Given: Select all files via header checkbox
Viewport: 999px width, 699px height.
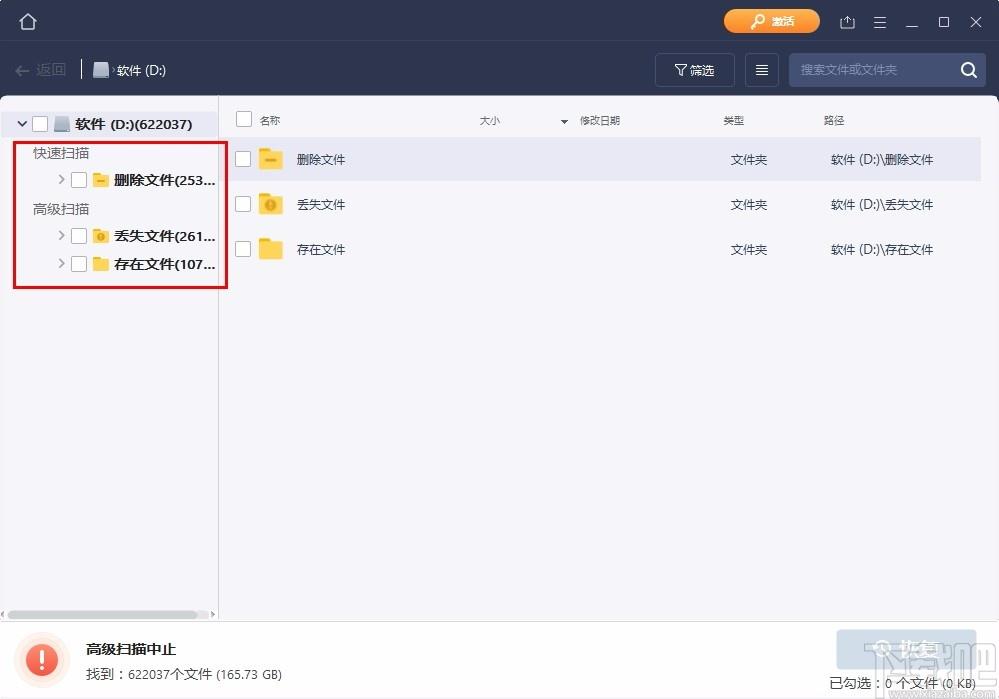Looking at the screenshot, I should click(243, 119).
